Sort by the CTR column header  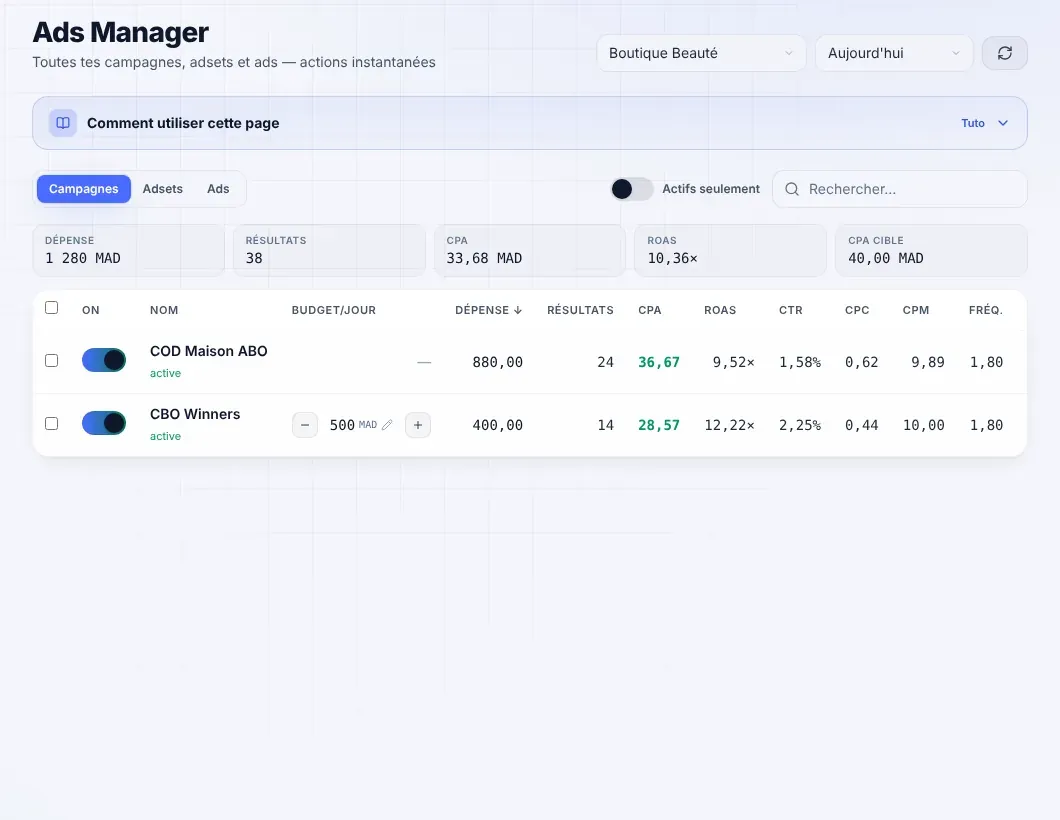[x=790, y=310]
